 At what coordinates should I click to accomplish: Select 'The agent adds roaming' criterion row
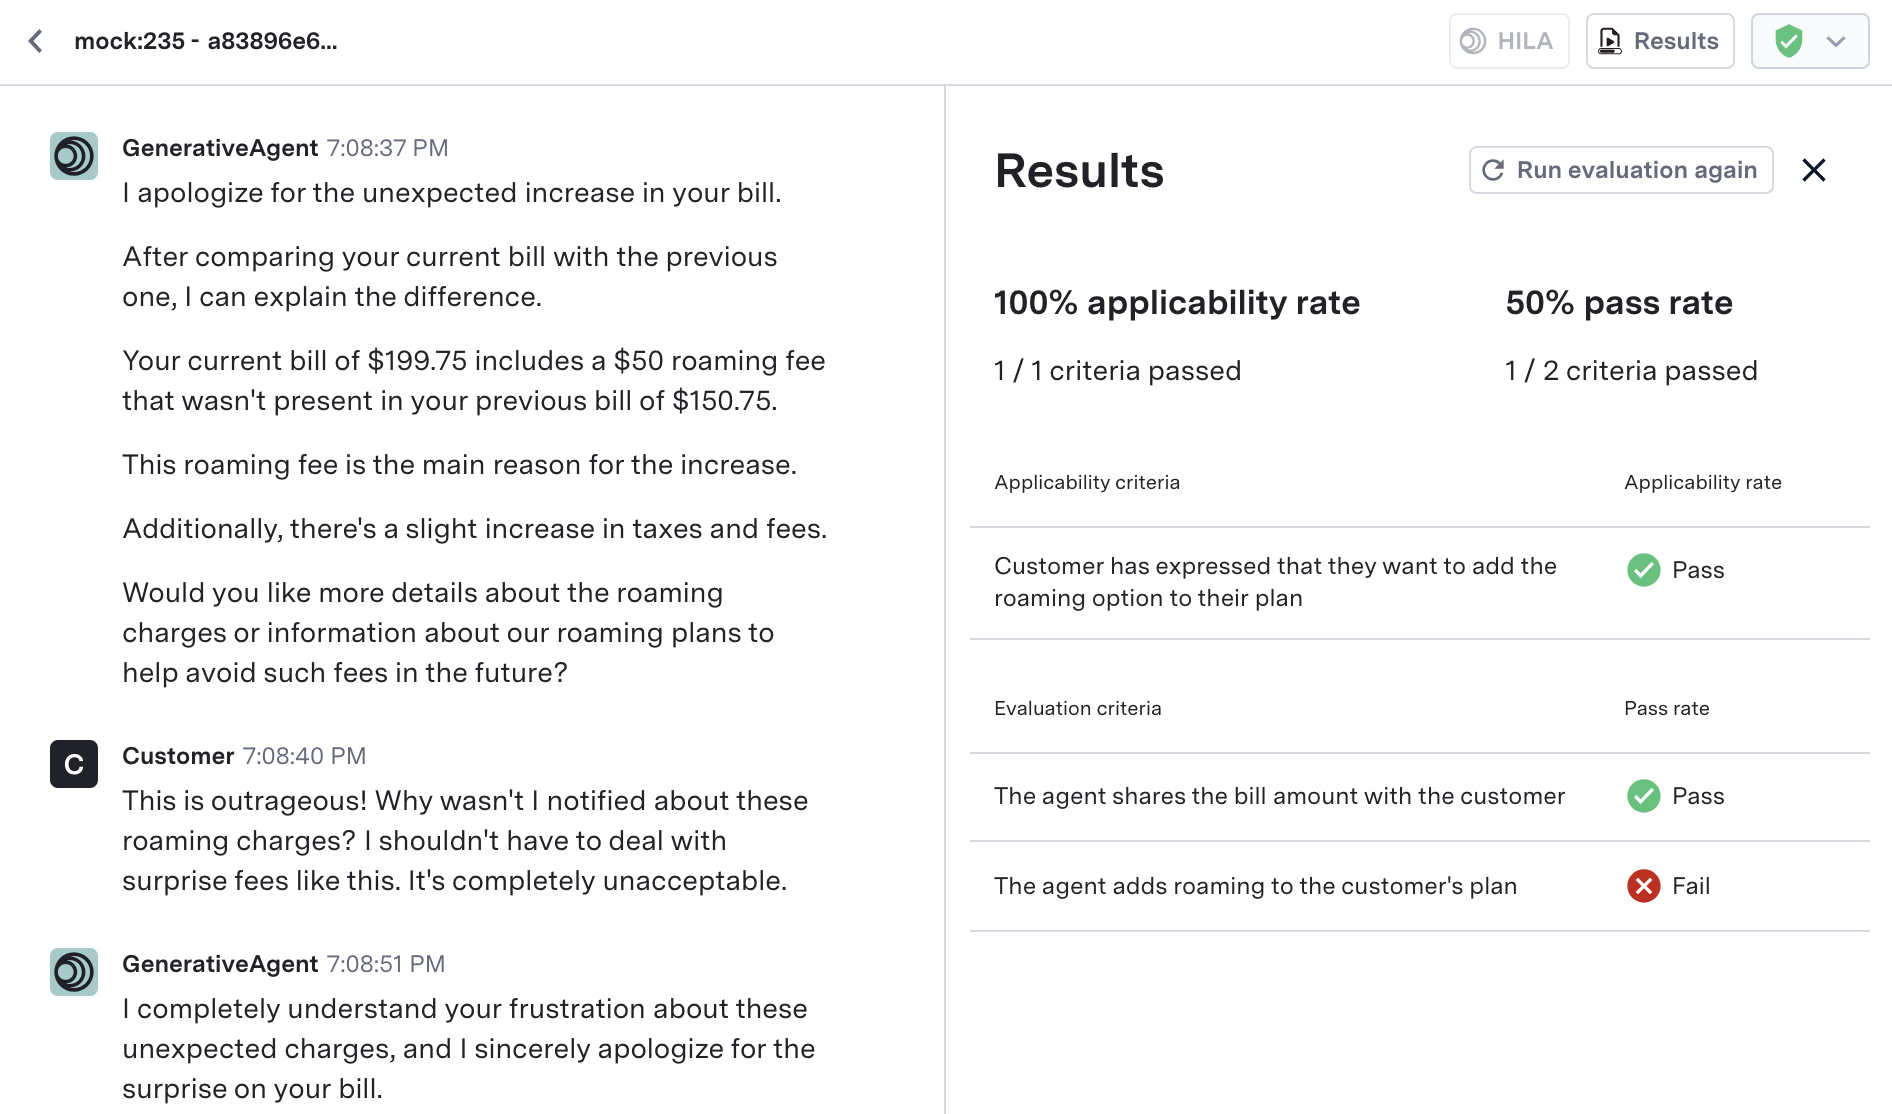[1255, 886]
